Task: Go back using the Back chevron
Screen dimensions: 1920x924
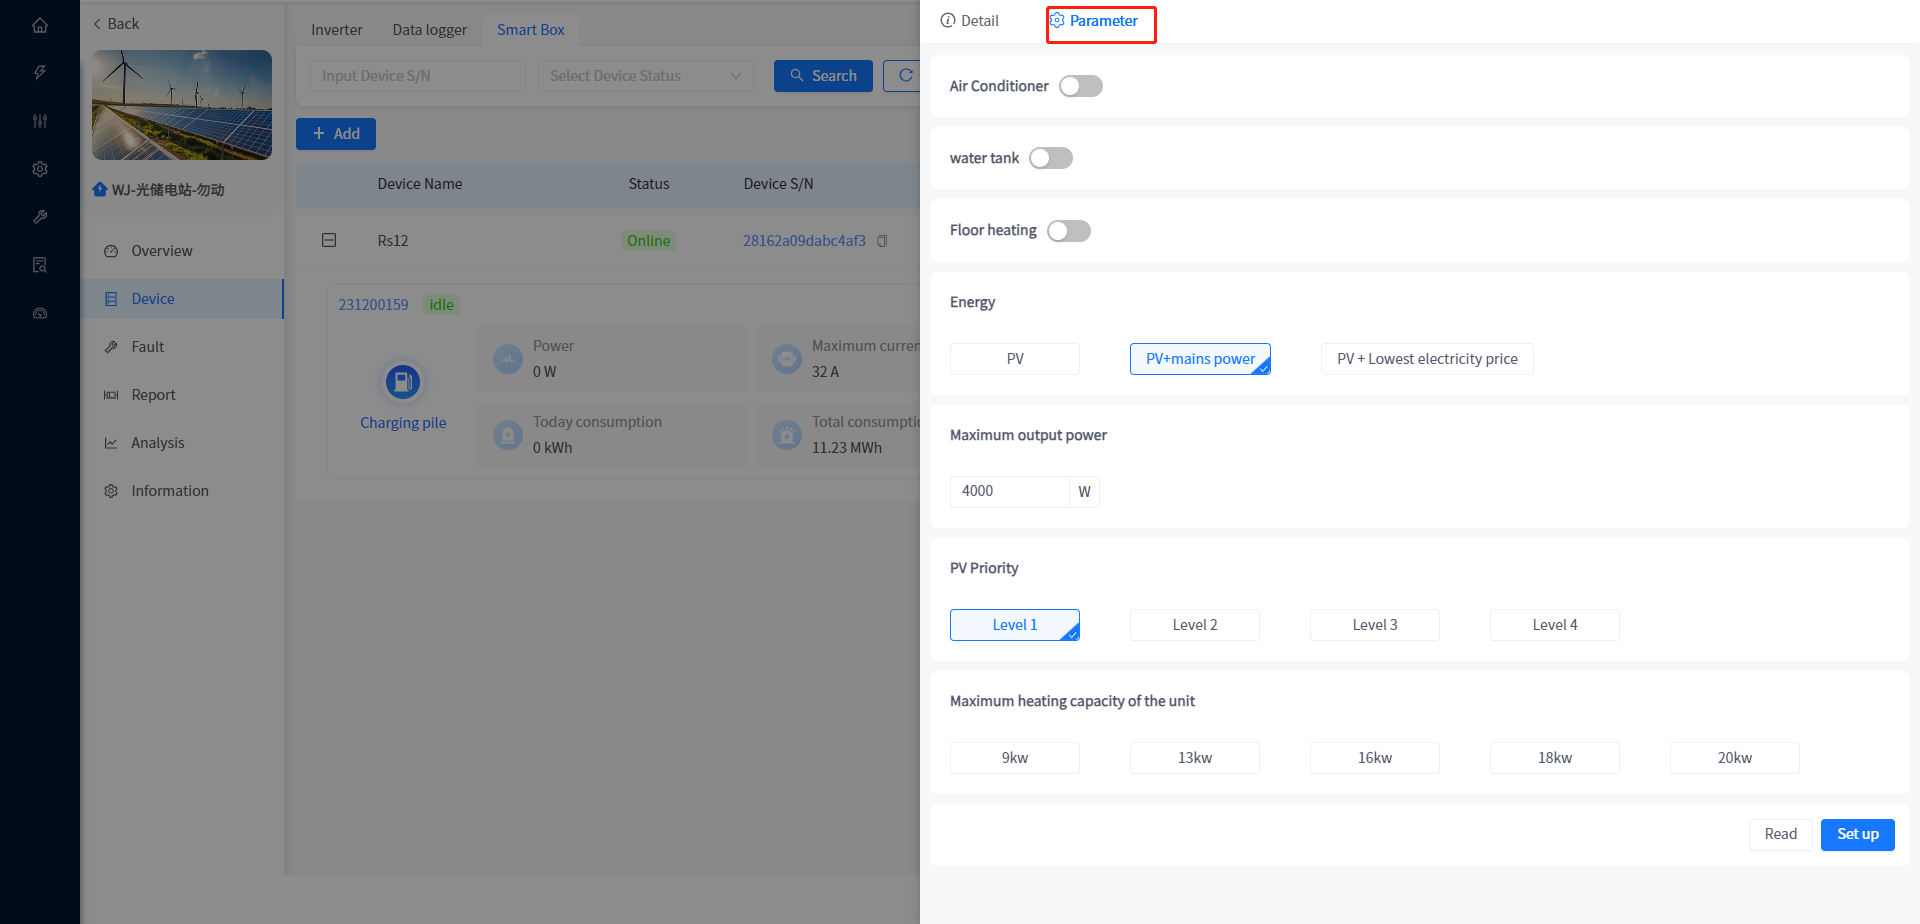Action: coord(98,24)
